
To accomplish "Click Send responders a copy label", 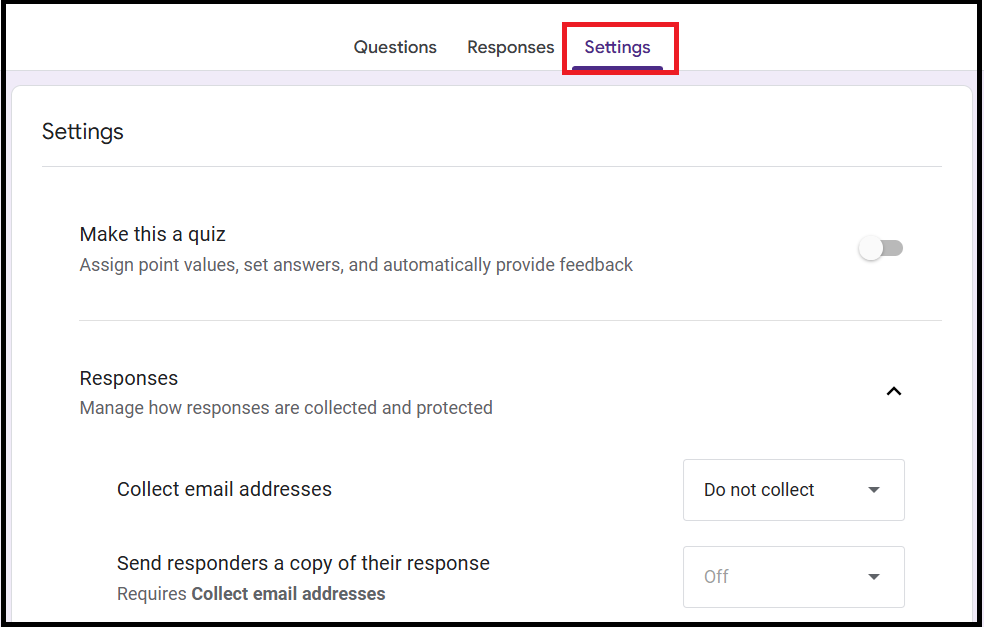I will coord(303,563).
